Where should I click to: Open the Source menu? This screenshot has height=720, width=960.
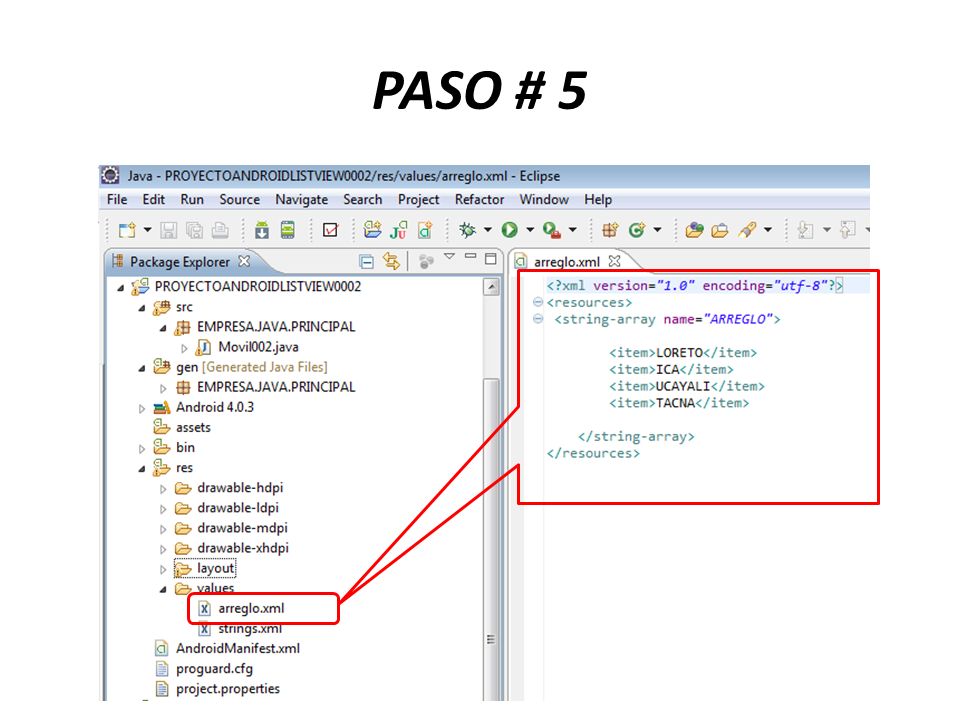[239, 200]
